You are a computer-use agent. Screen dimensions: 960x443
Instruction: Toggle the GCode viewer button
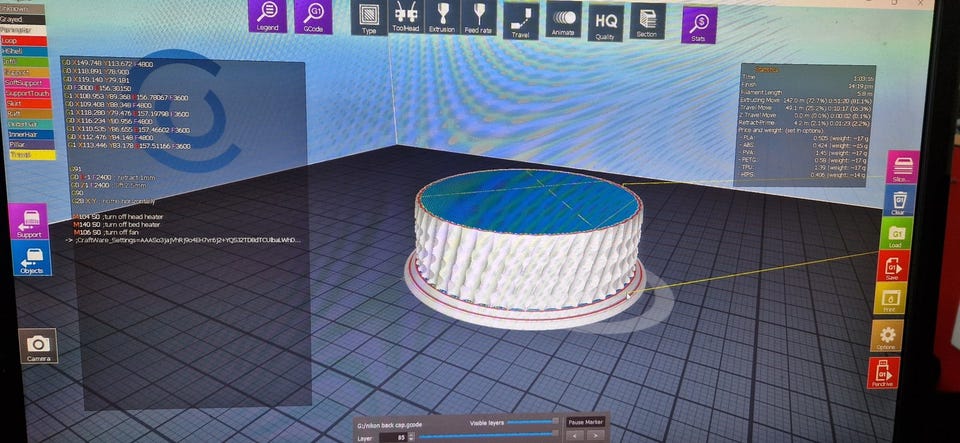click(x=313, y=17)
